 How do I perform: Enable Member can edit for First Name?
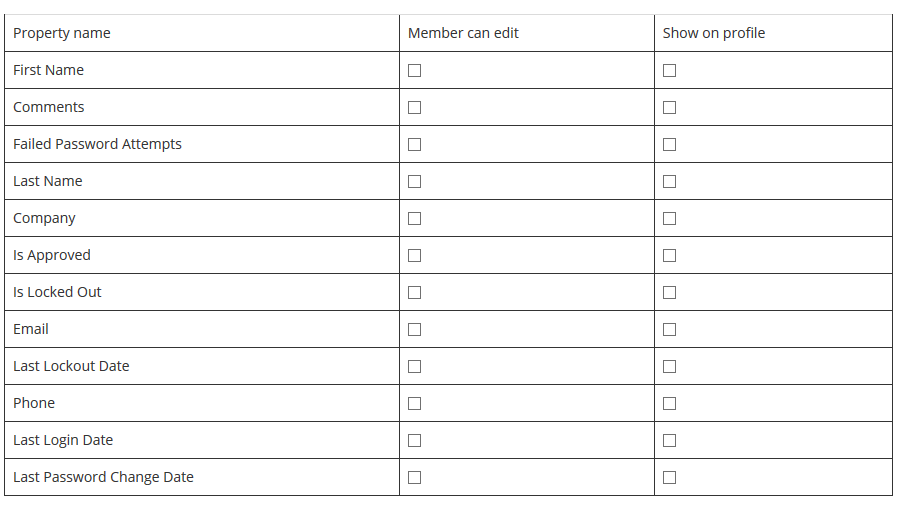pos(414,71)
